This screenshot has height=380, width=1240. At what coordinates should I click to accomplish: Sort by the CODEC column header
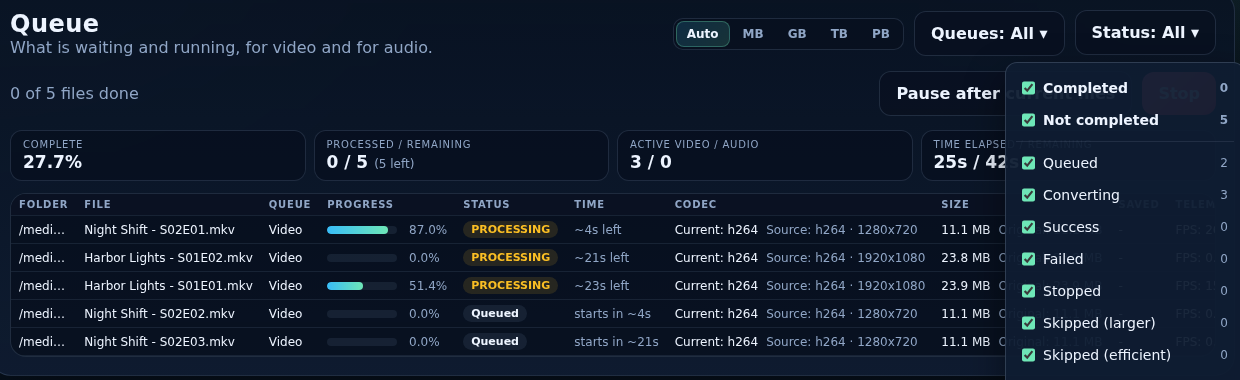(695, 205)
